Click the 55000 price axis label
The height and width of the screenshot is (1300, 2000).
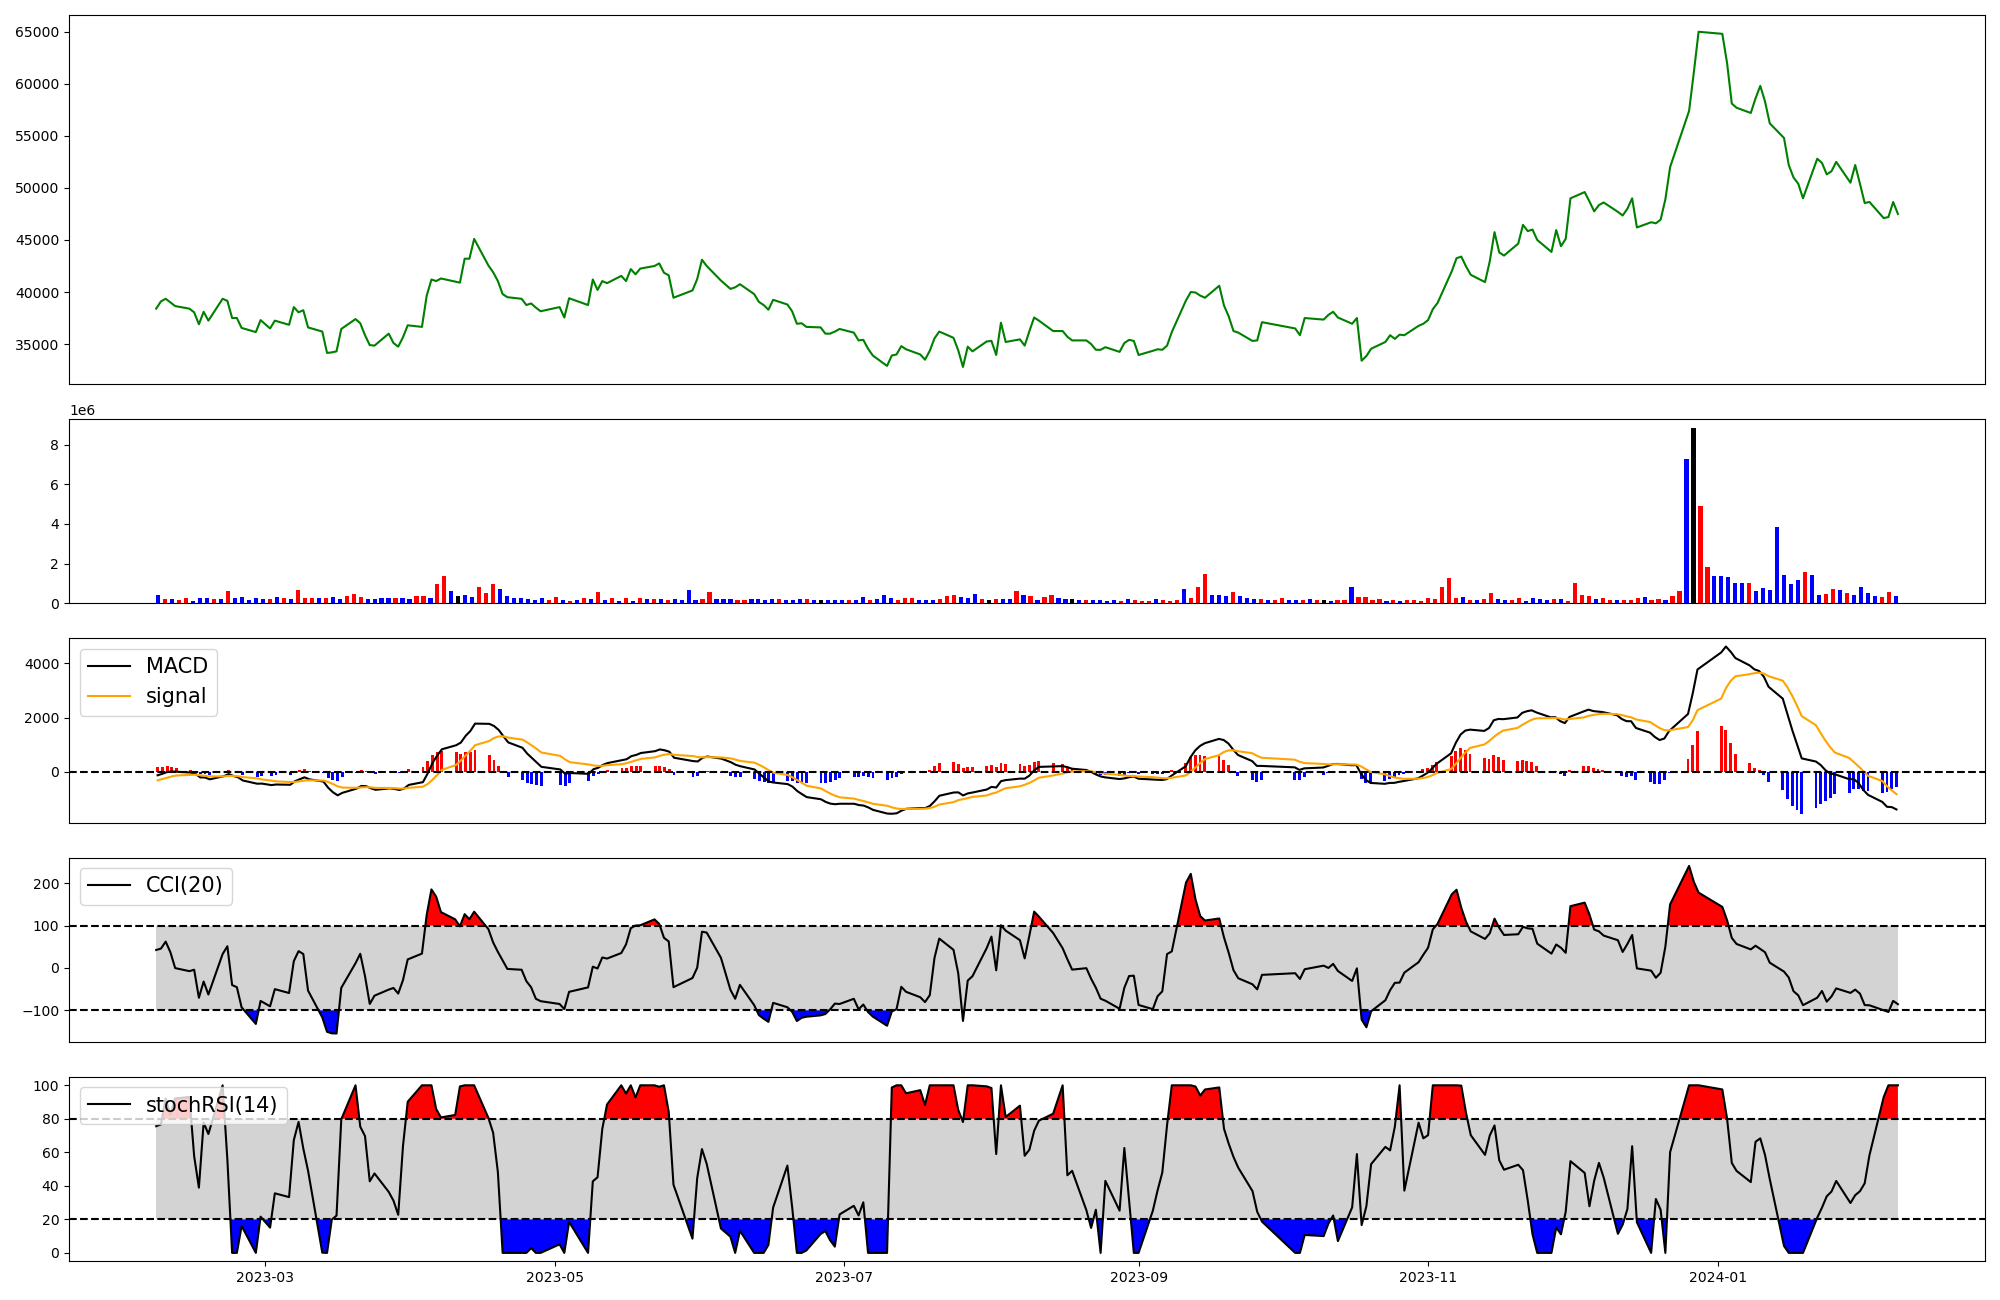[x=37, y=136]
